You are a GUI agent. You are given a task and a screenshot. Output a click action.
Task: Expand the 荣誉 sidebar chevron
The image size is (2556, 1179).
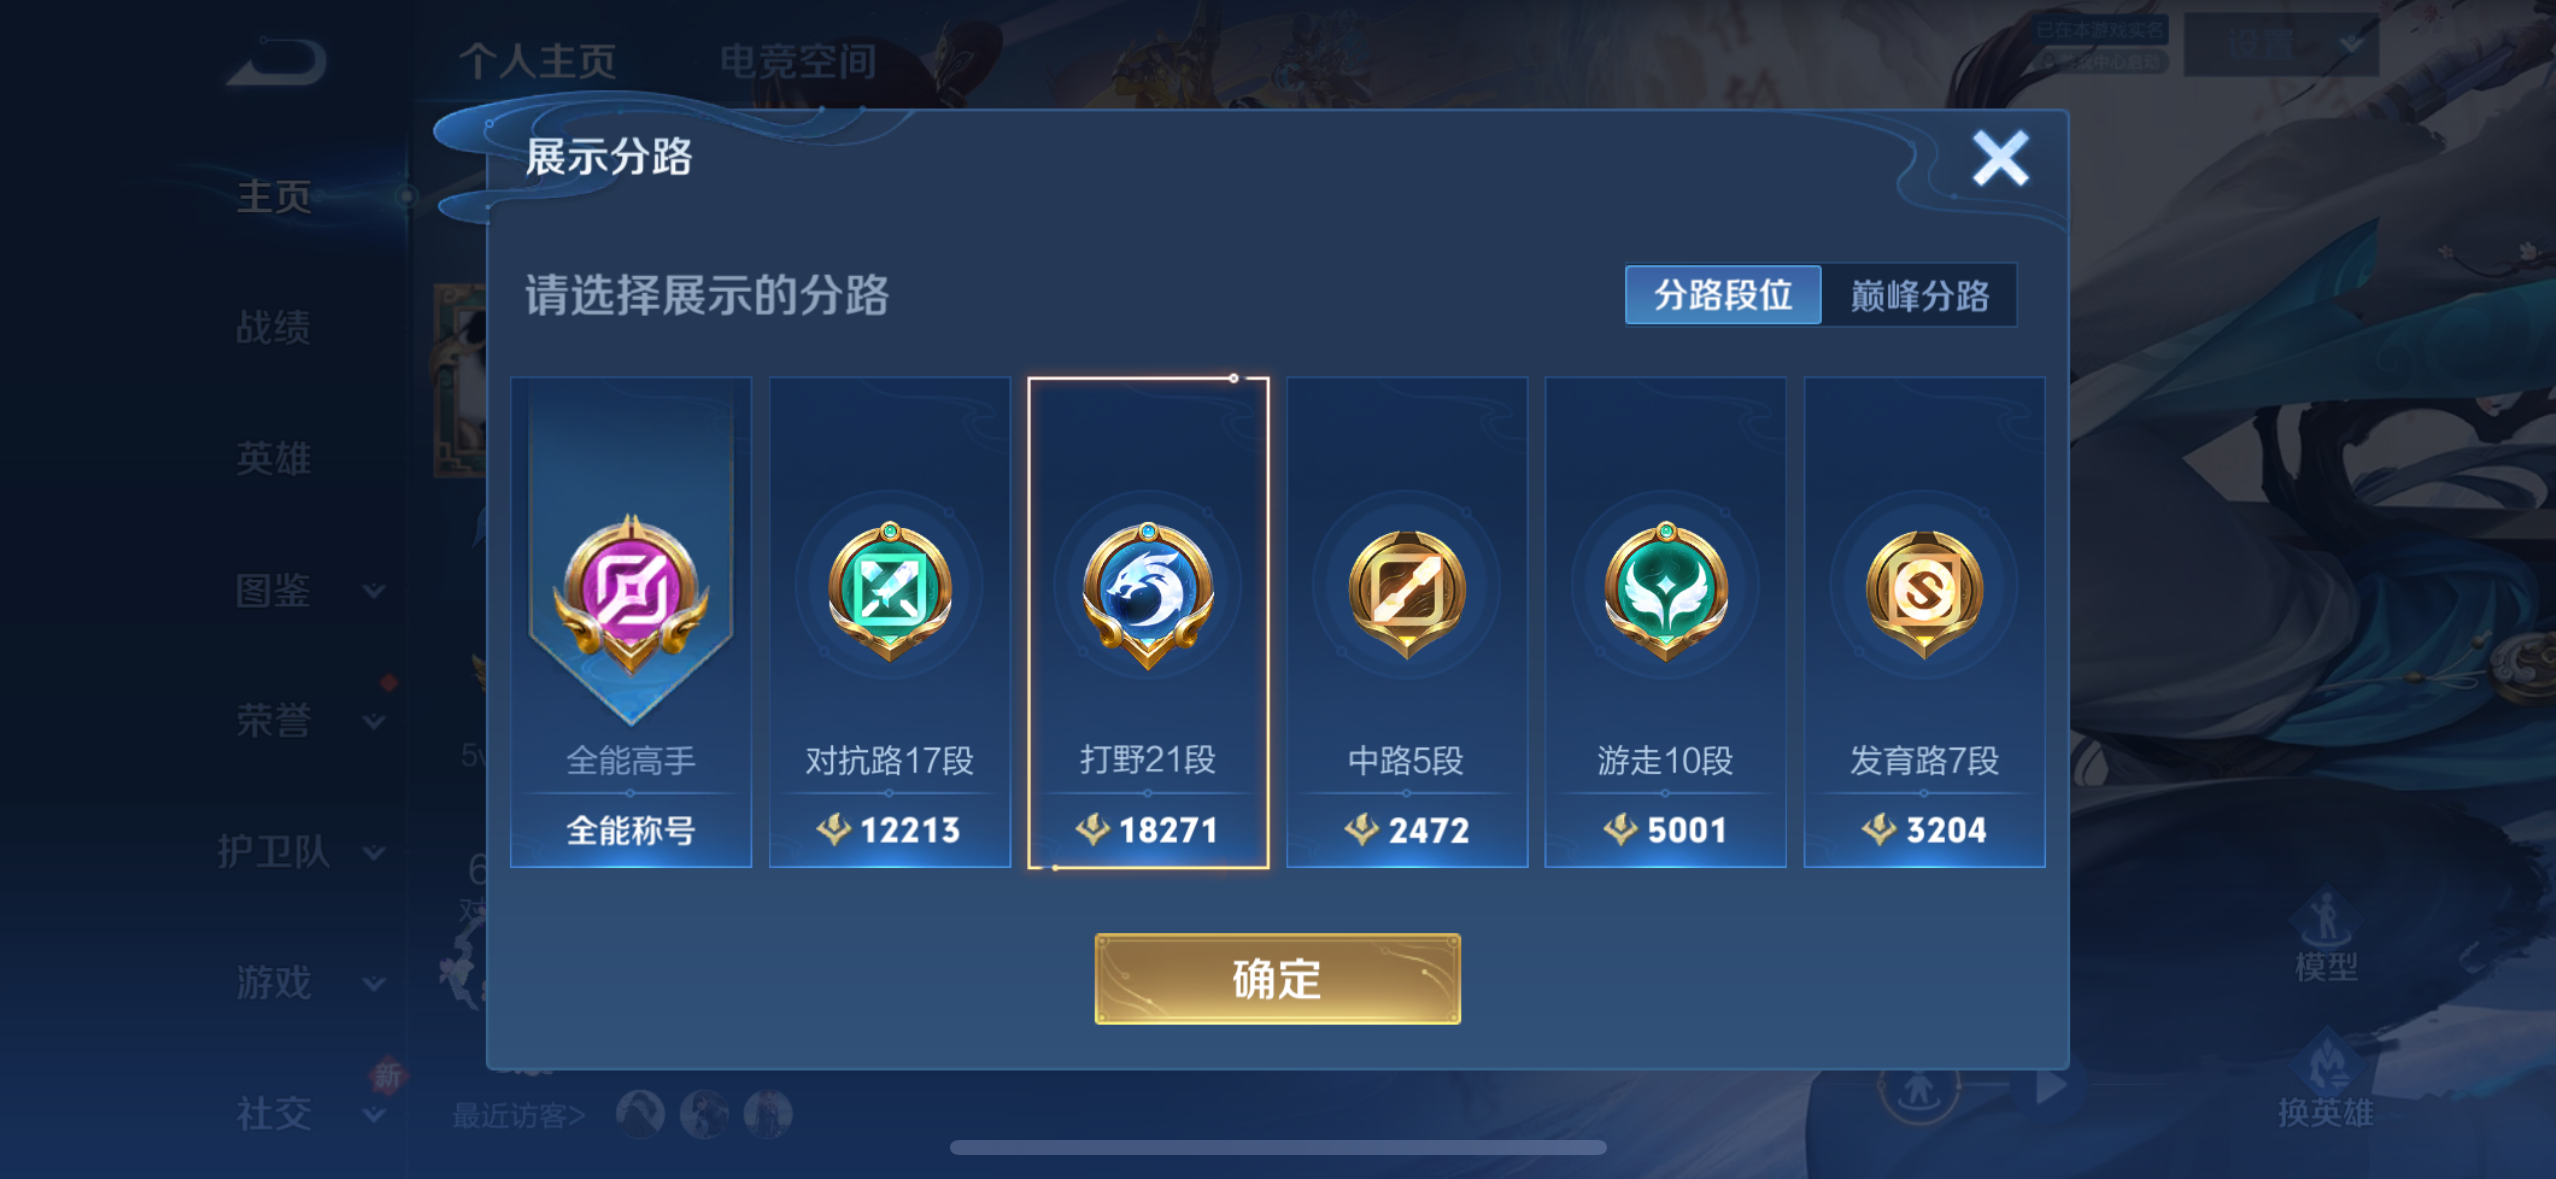pos(374,721)
